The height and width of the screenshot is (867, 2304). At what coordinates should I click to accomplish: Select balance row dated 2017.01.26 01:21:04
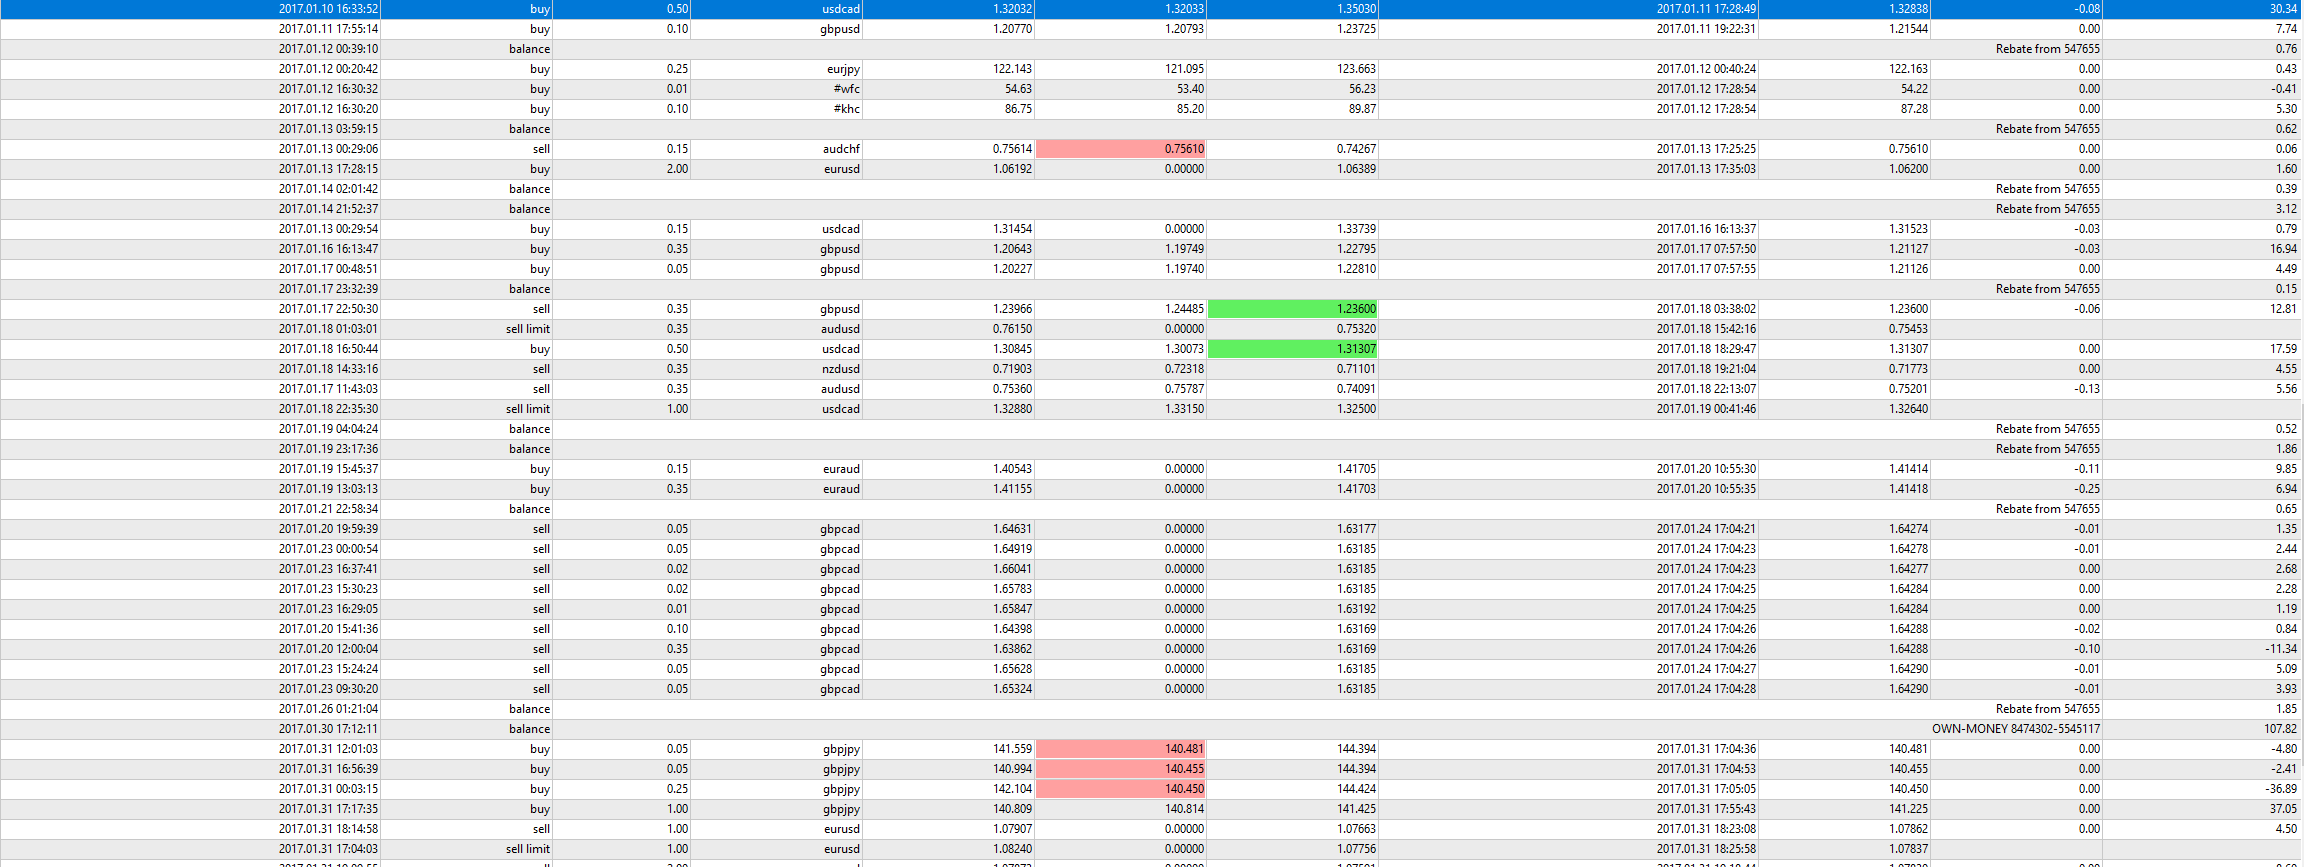[x=1152, y=709]
